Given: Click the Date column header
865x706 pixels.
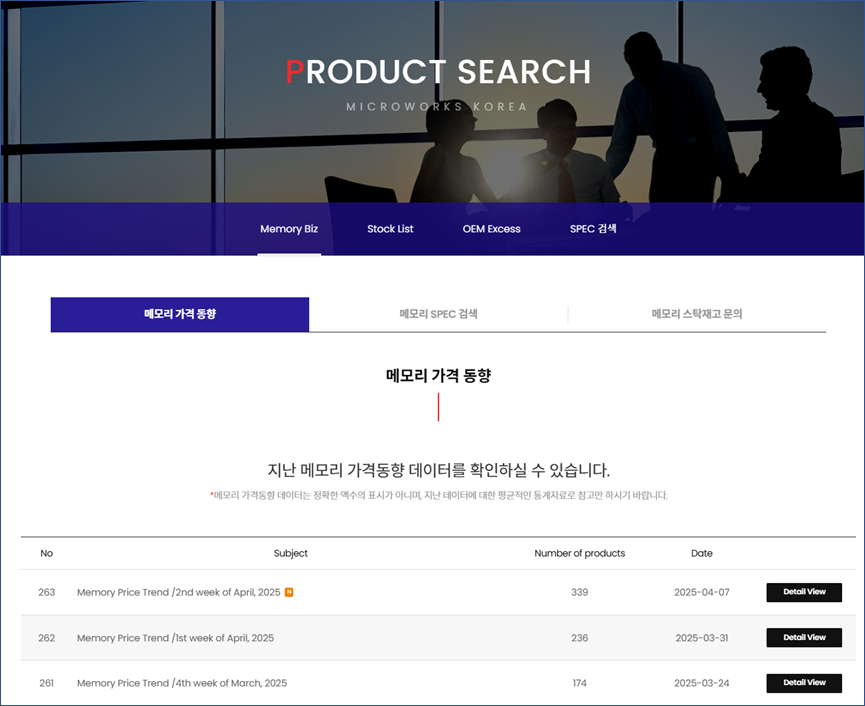Looking at the screenshot, I should pyautogui.click(x=701, y=553).
